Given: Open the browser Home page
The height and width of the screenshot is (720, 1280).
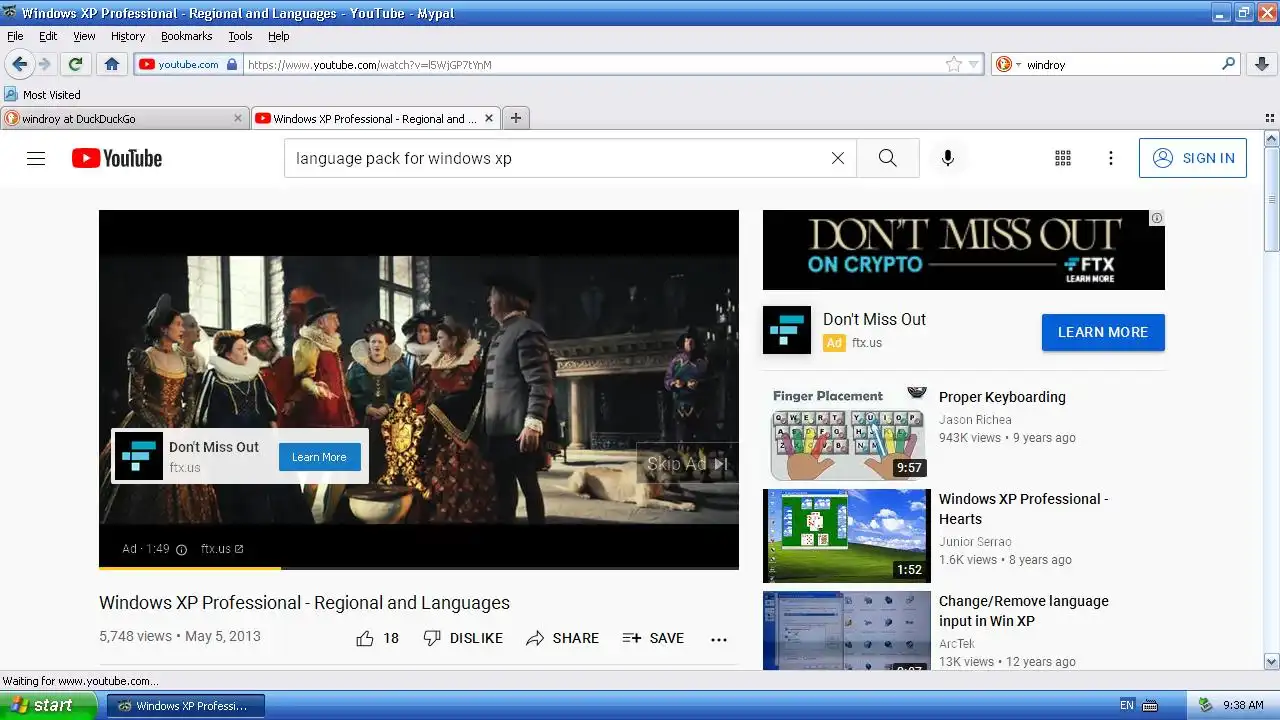Looking at the screenshot, I should click(x=112, y=64).
